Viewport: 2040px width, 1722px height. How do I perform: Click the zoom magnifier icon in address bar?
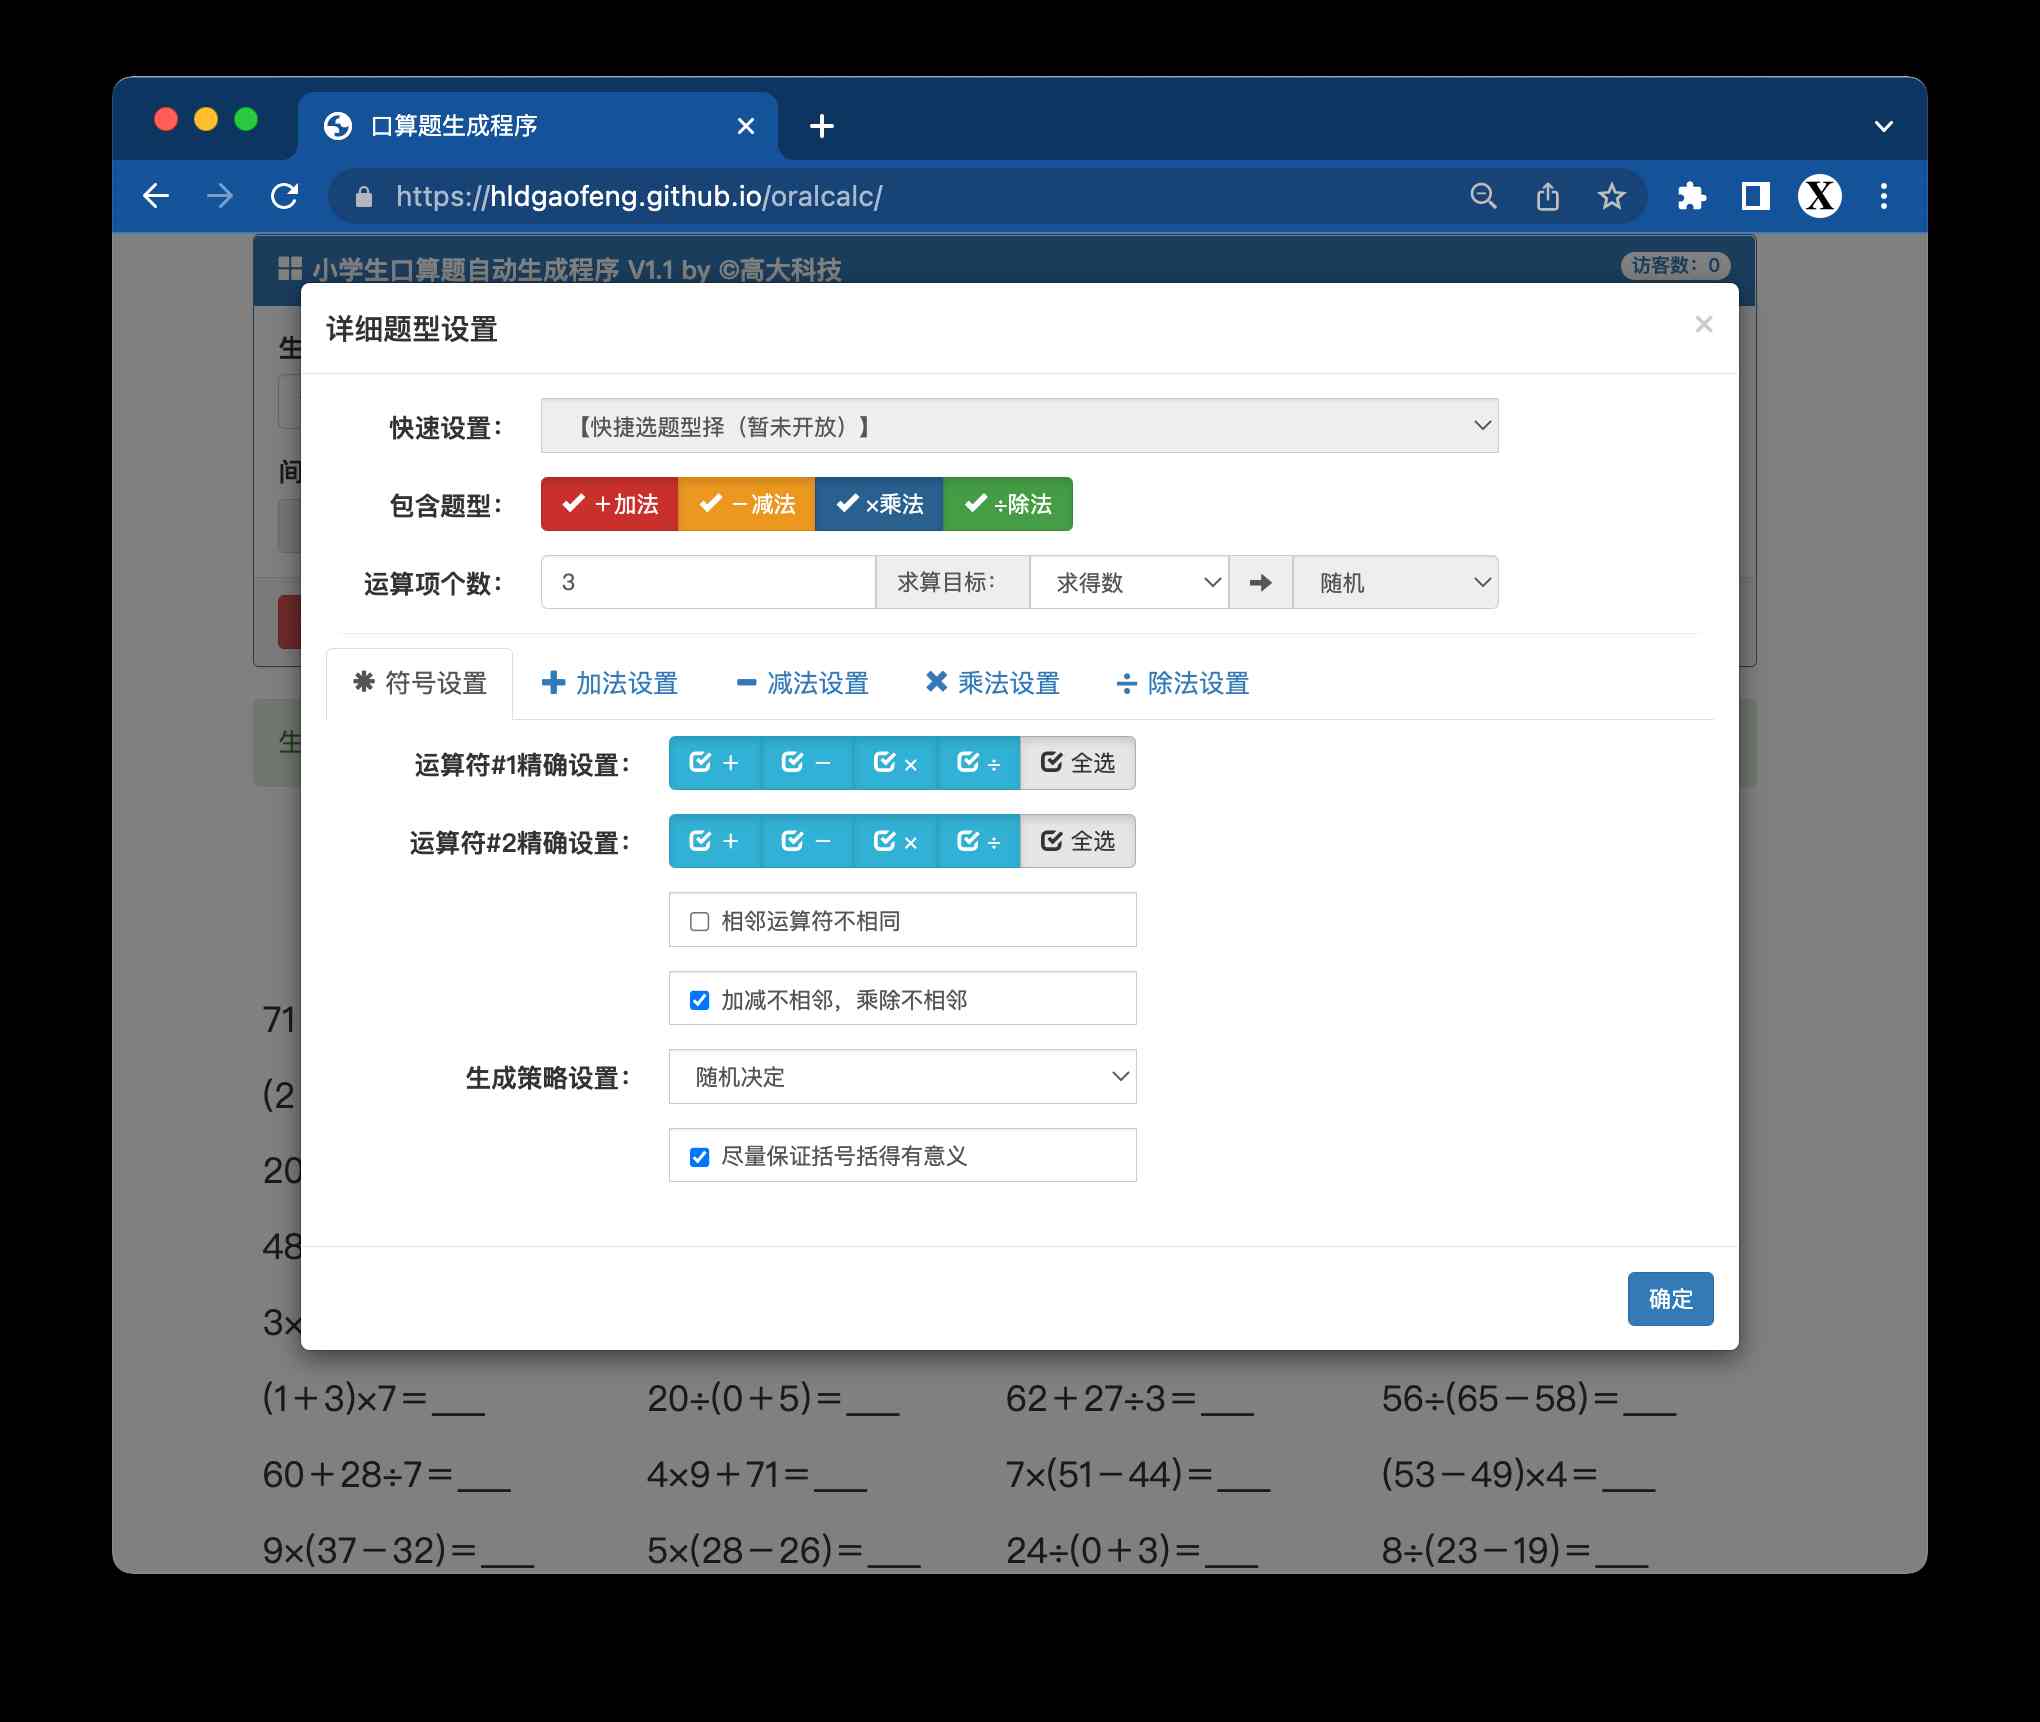(x=1483, y=196)
